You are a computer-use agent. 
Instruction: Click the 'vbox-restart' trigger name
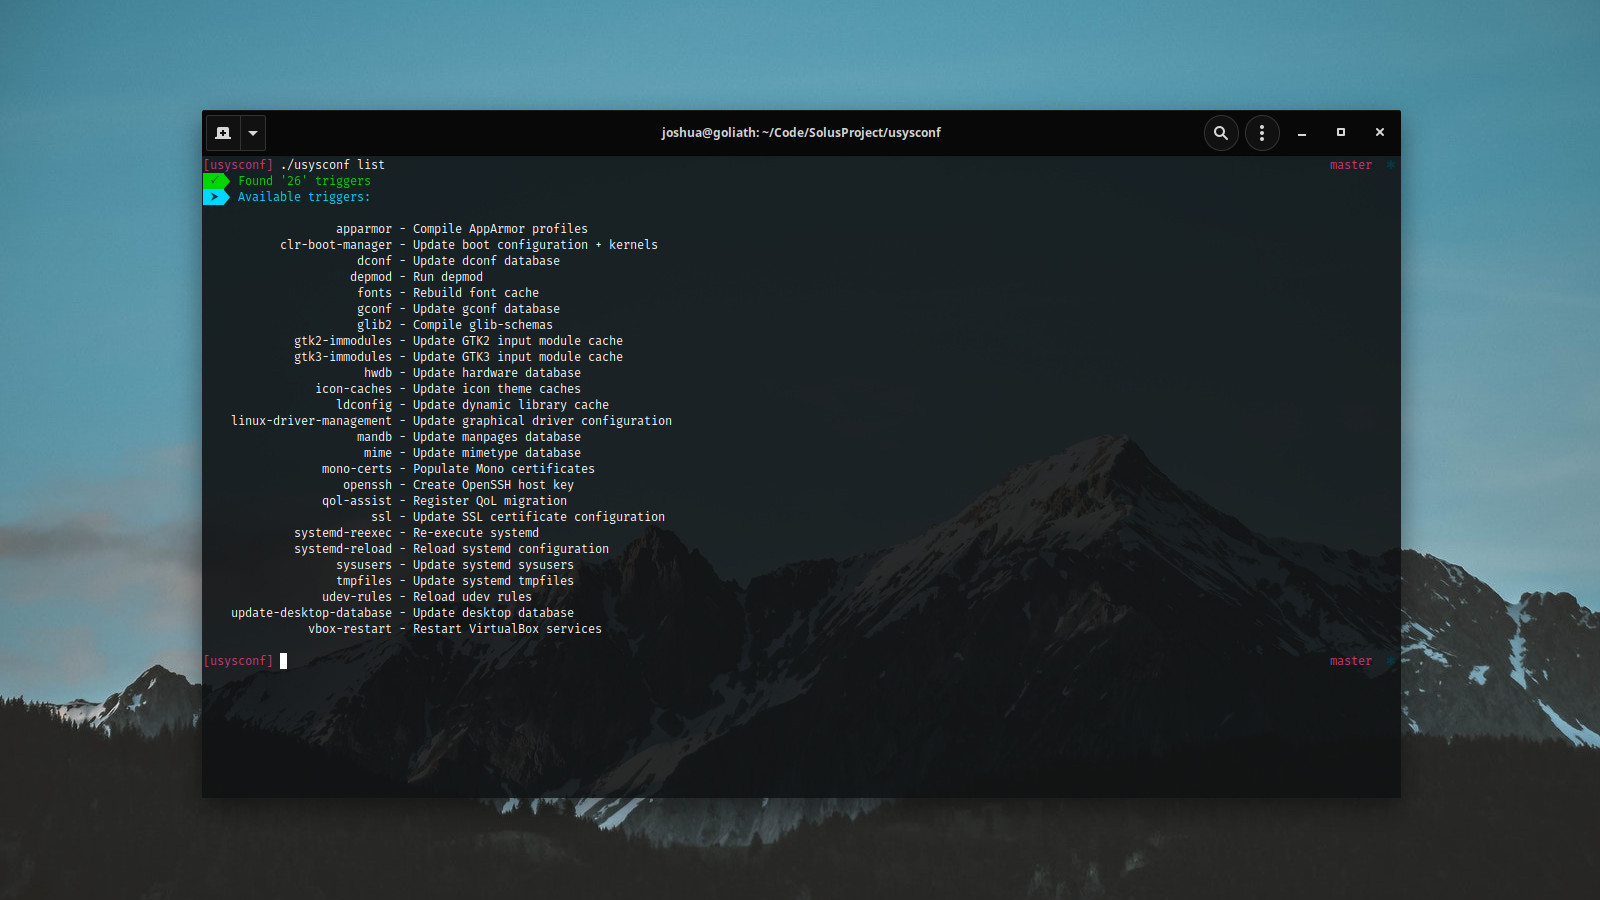350,629
